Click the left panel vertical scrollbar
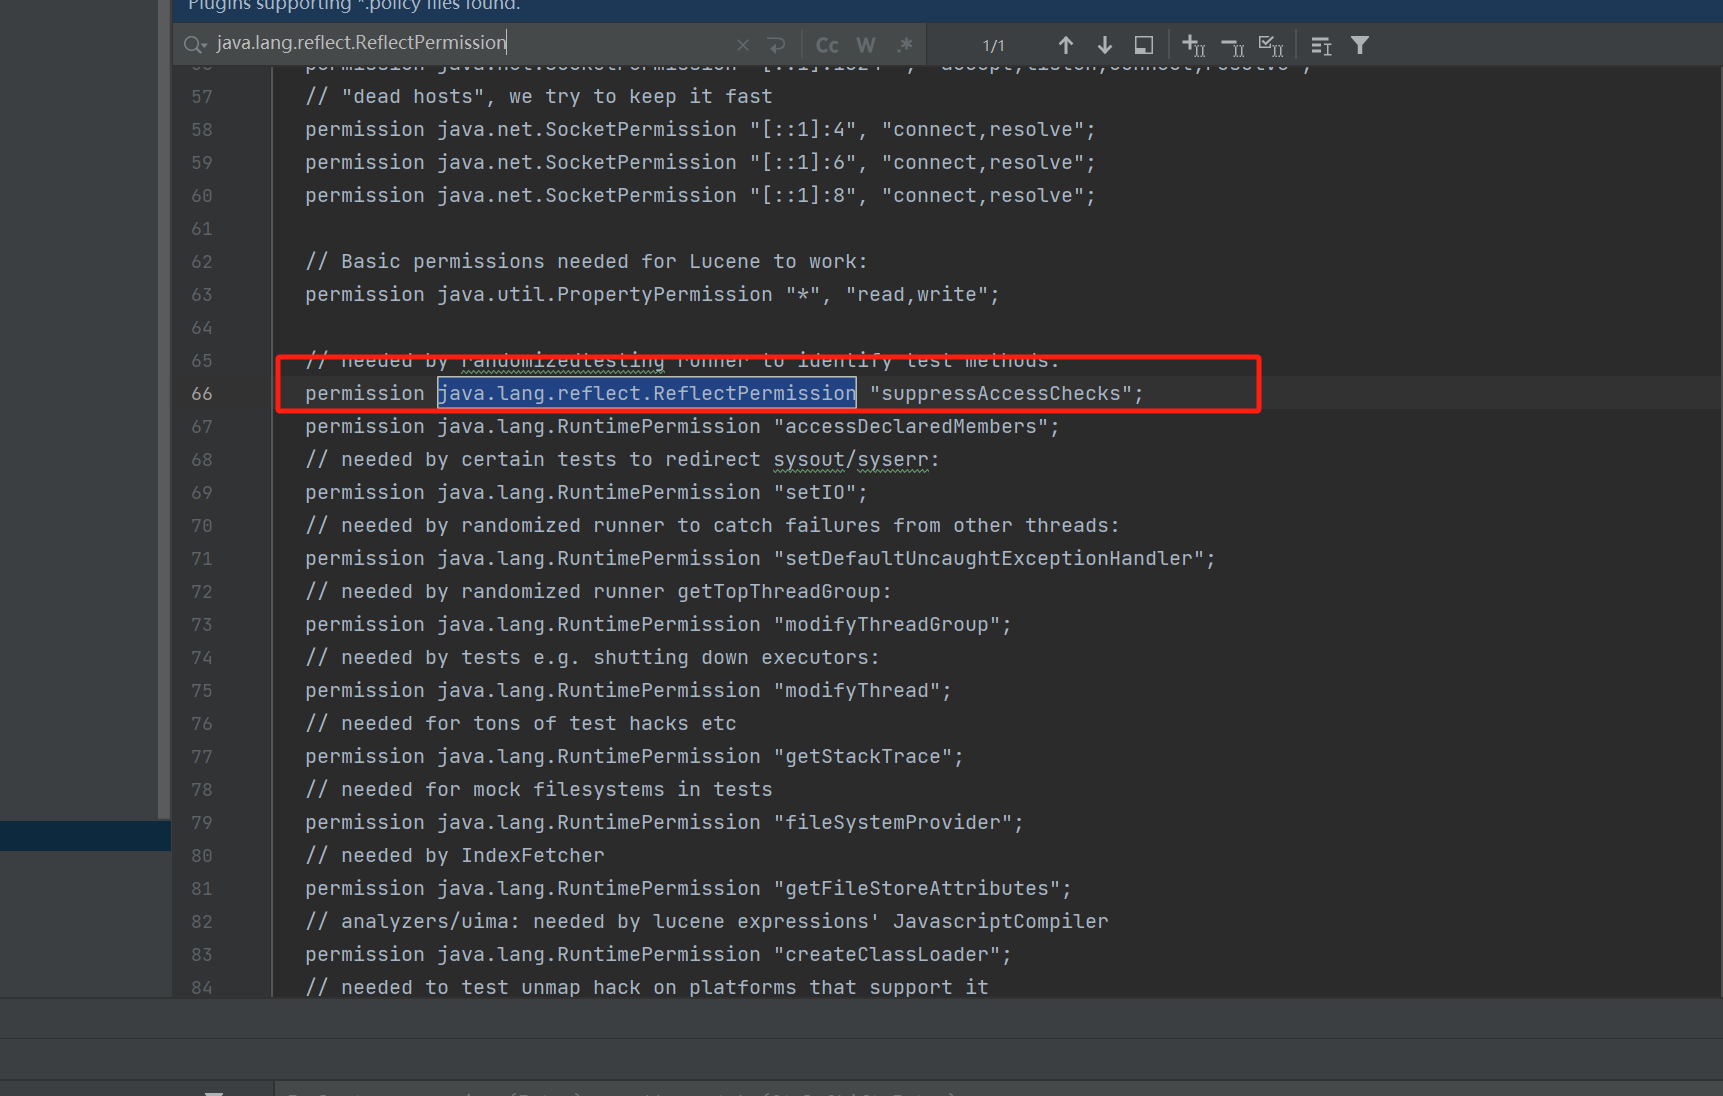This screenshot has width=1723, height=1096. pyautogui.click(x=164, y=410)
